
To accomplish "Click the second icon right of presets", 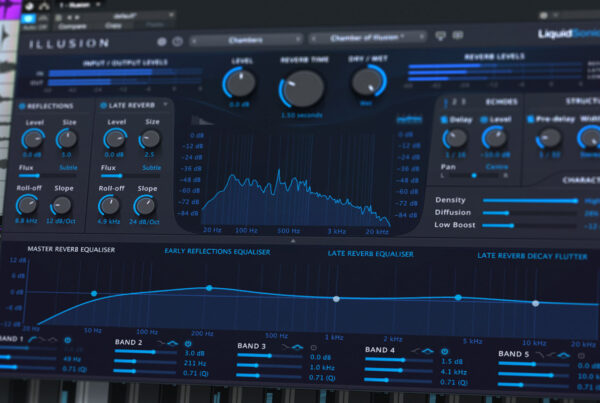I will point(458,35).
